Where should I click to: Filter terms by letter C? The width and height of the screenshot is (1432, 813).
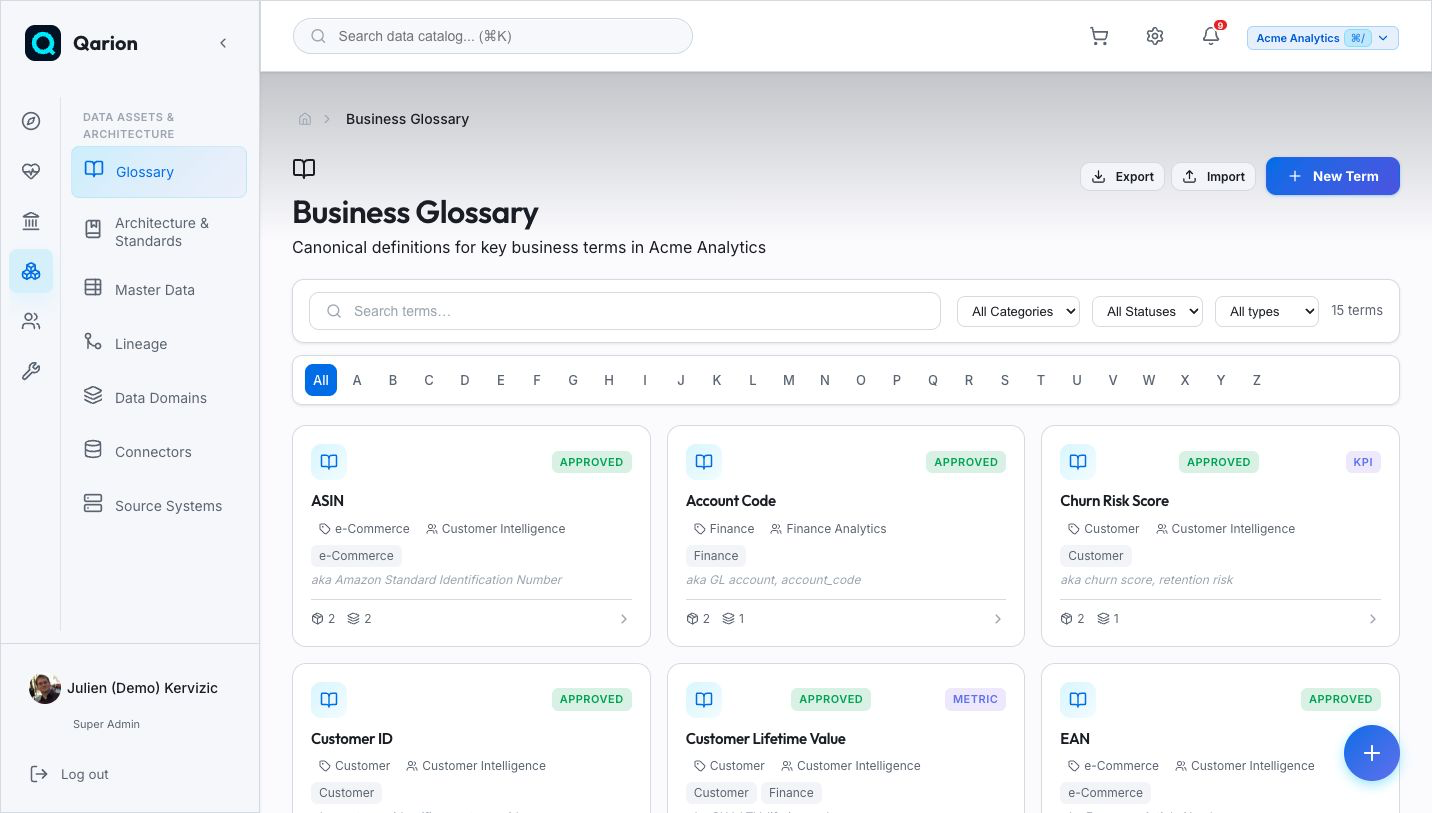[x=429, y=380]
